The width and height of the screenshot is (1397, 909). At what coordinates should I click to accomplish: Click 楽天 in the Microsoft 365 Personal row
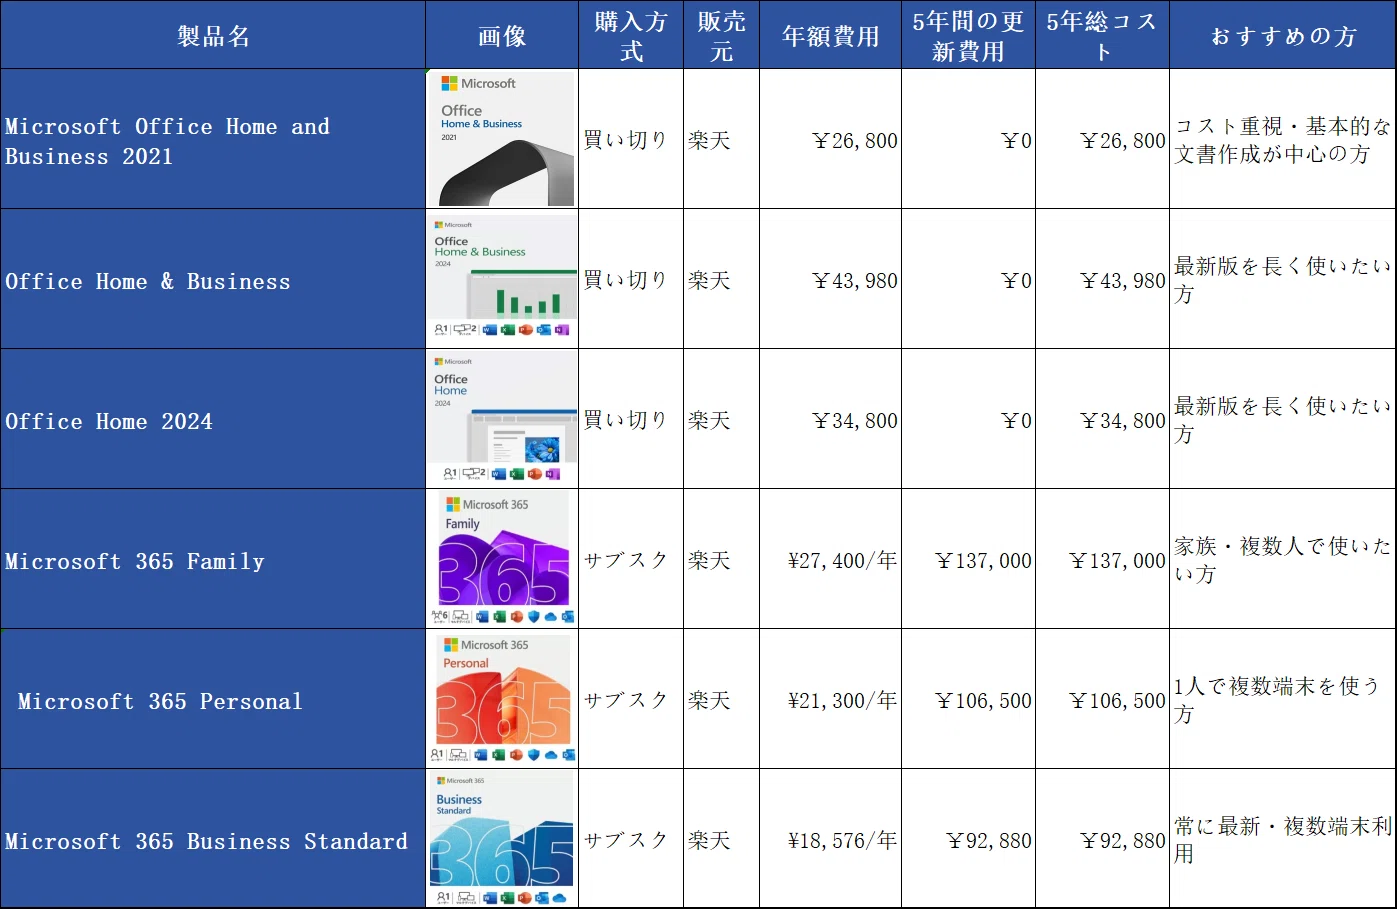tap(709, 700)
